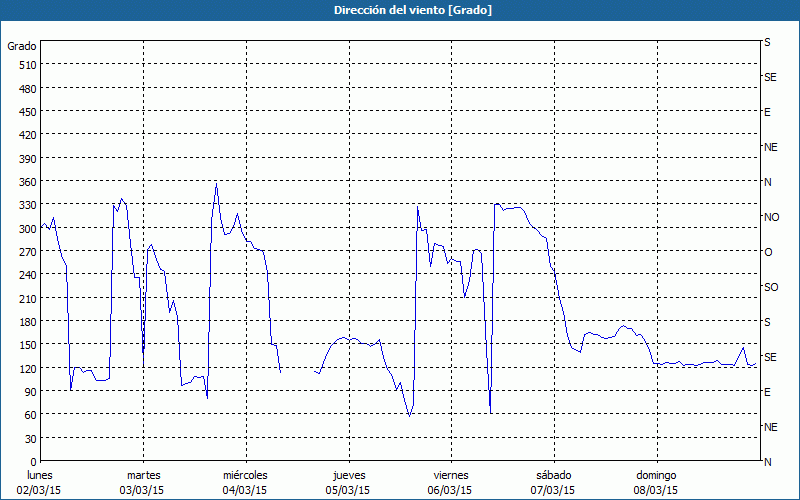Click the 'SO' compass label on right axis
800x500 pixels.
[x=771, y=287]
